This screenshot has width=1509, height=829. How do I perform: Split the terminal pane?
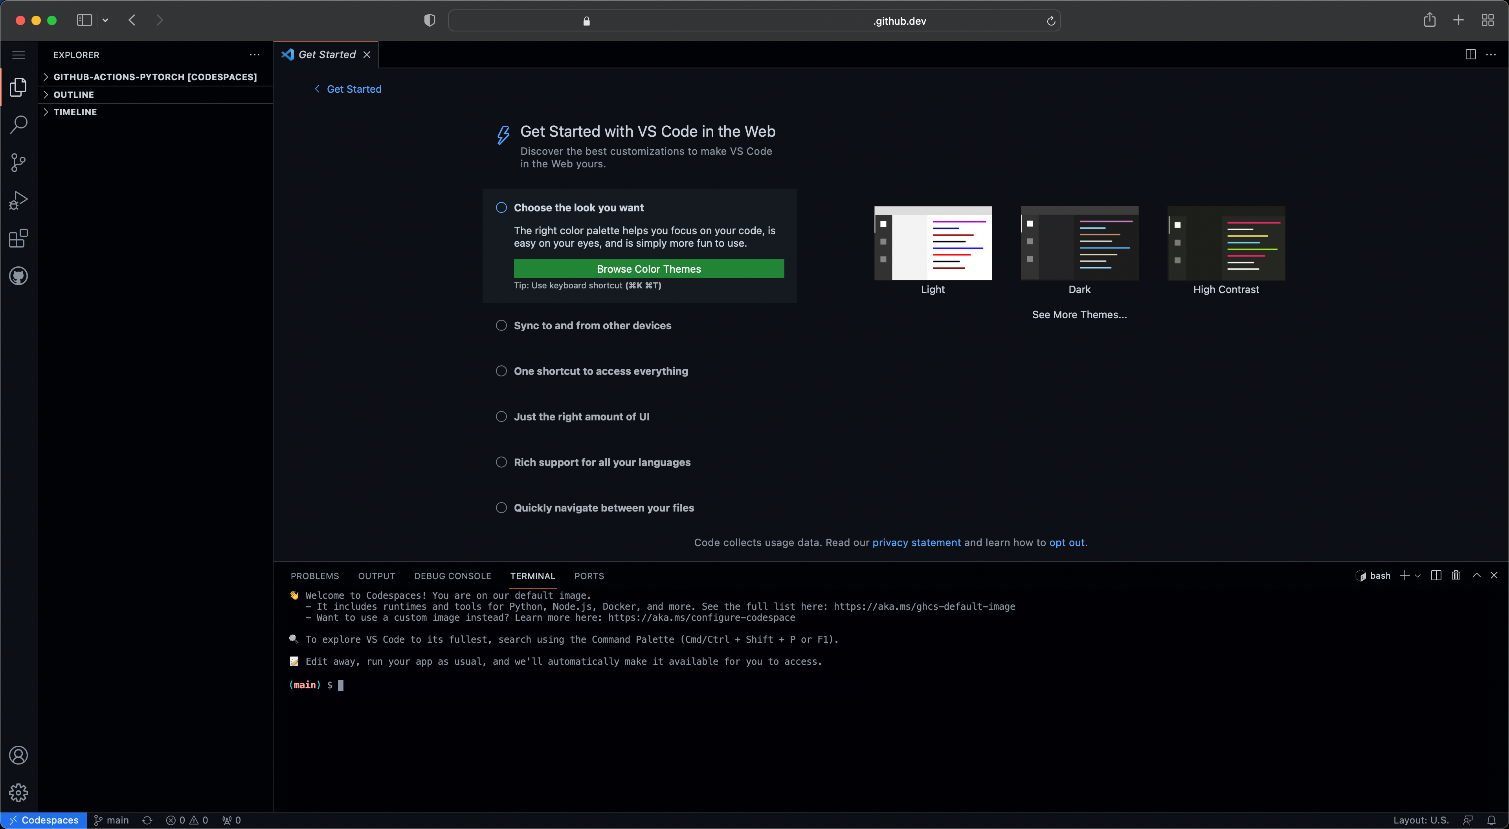tap(1436, 575)
